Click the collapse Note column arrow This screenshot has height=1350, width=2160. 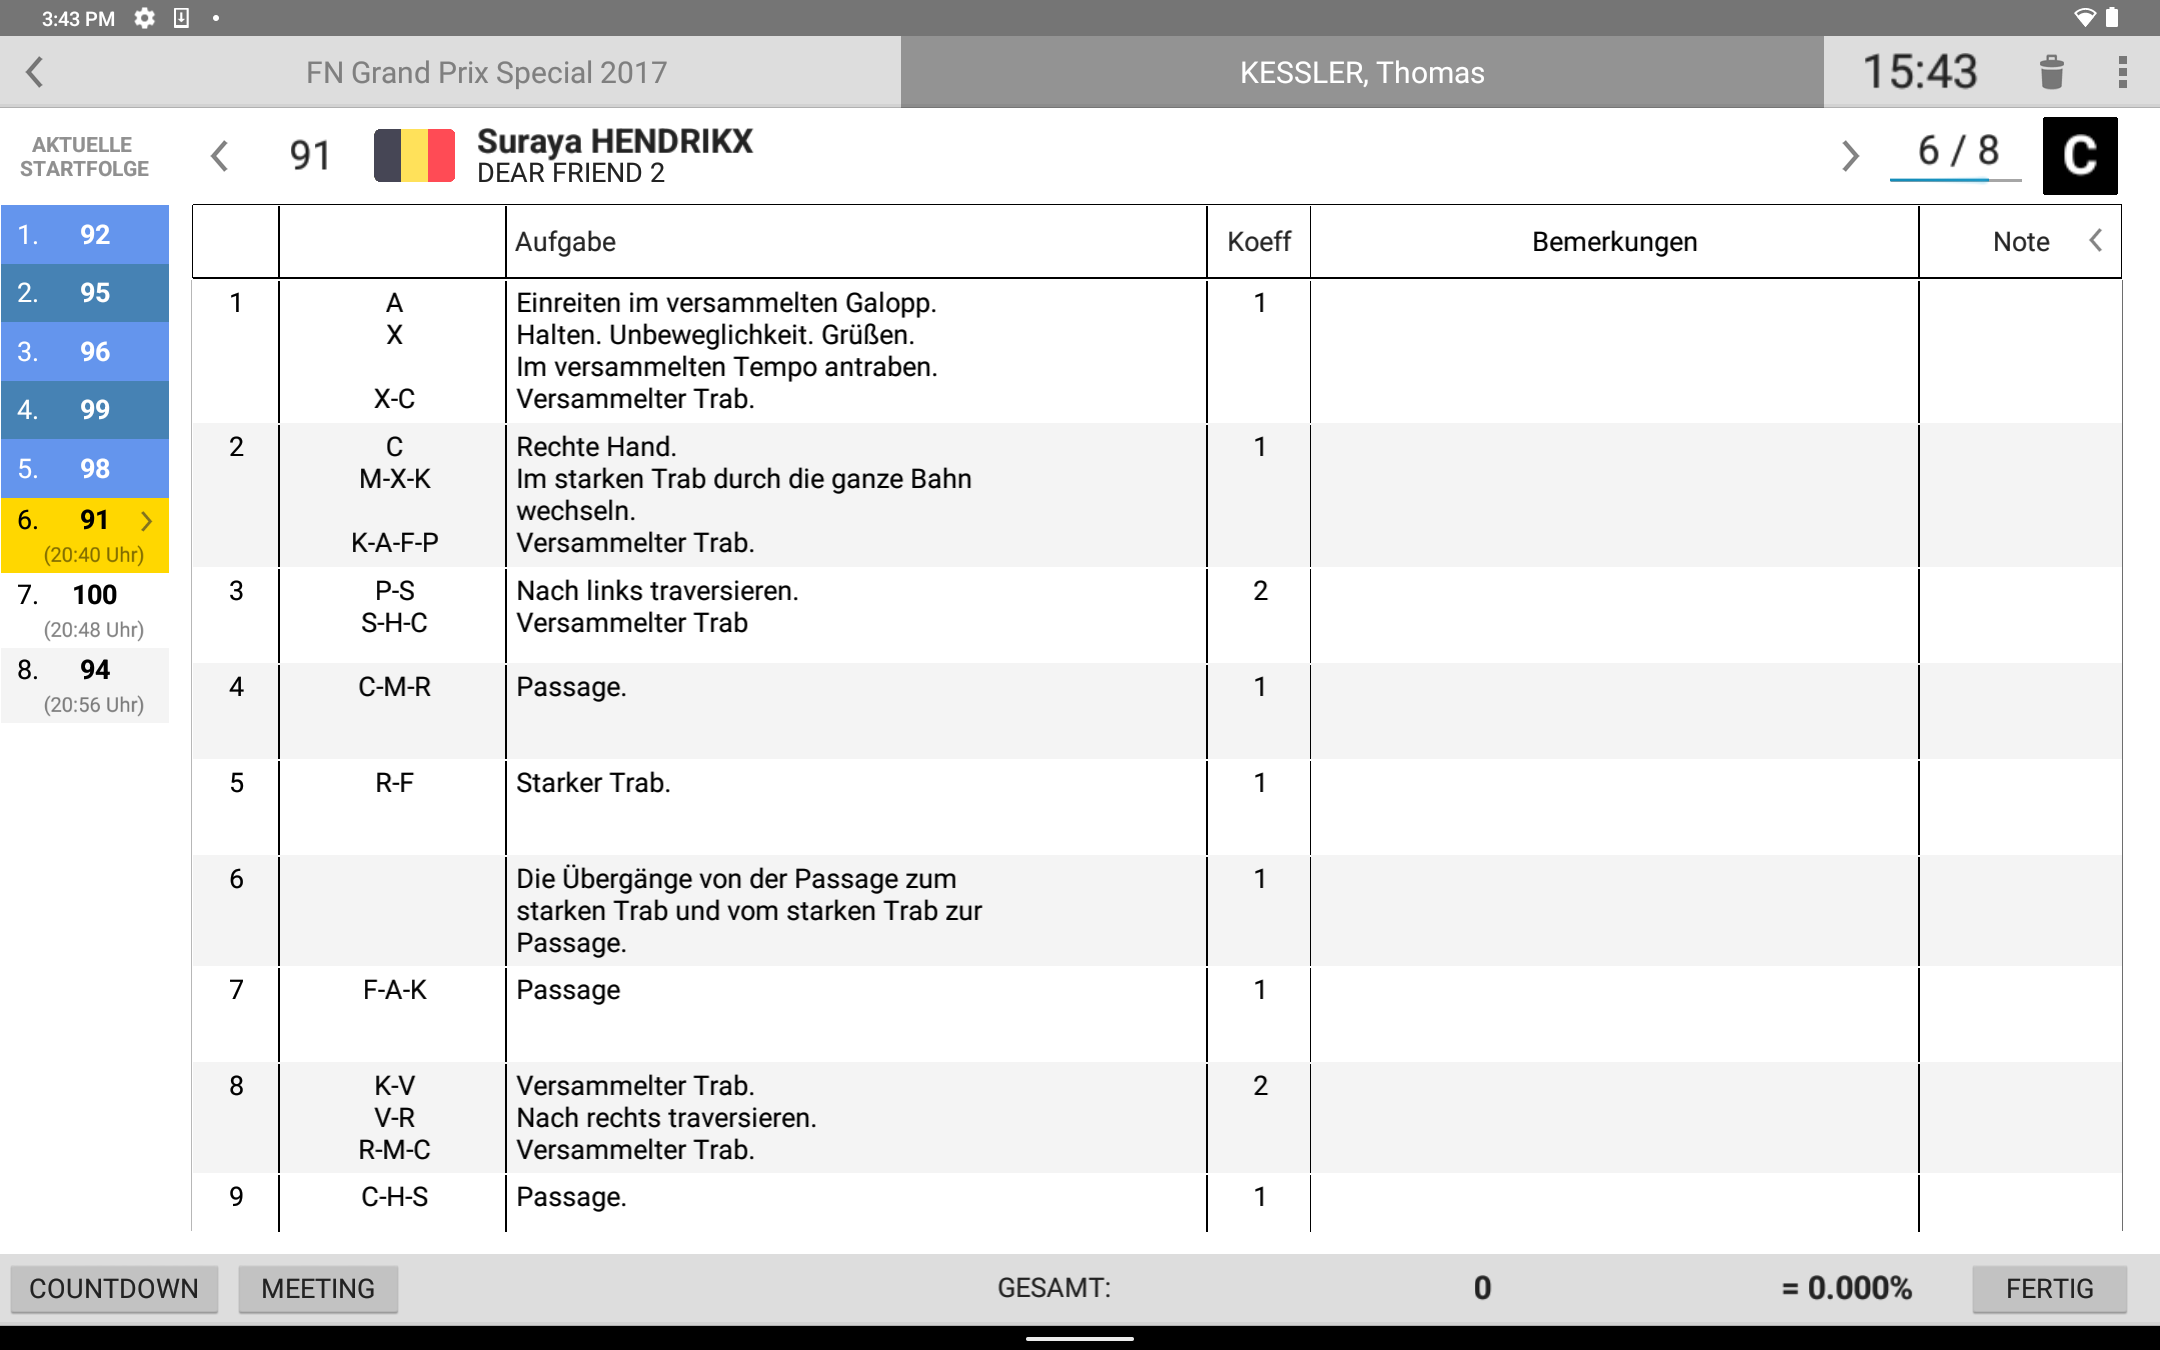(x=2101, y=240)
